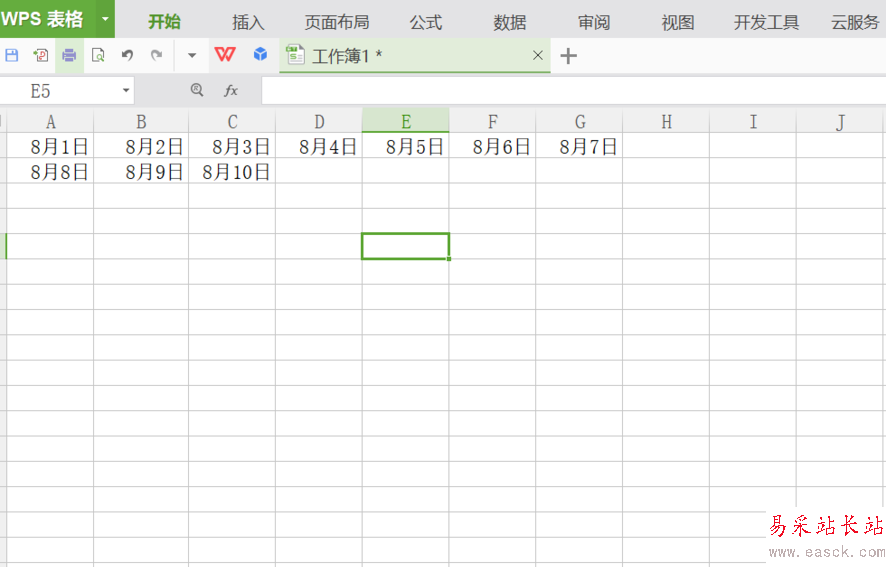Expand the Name Box dropdown arrow

(126, 90)
